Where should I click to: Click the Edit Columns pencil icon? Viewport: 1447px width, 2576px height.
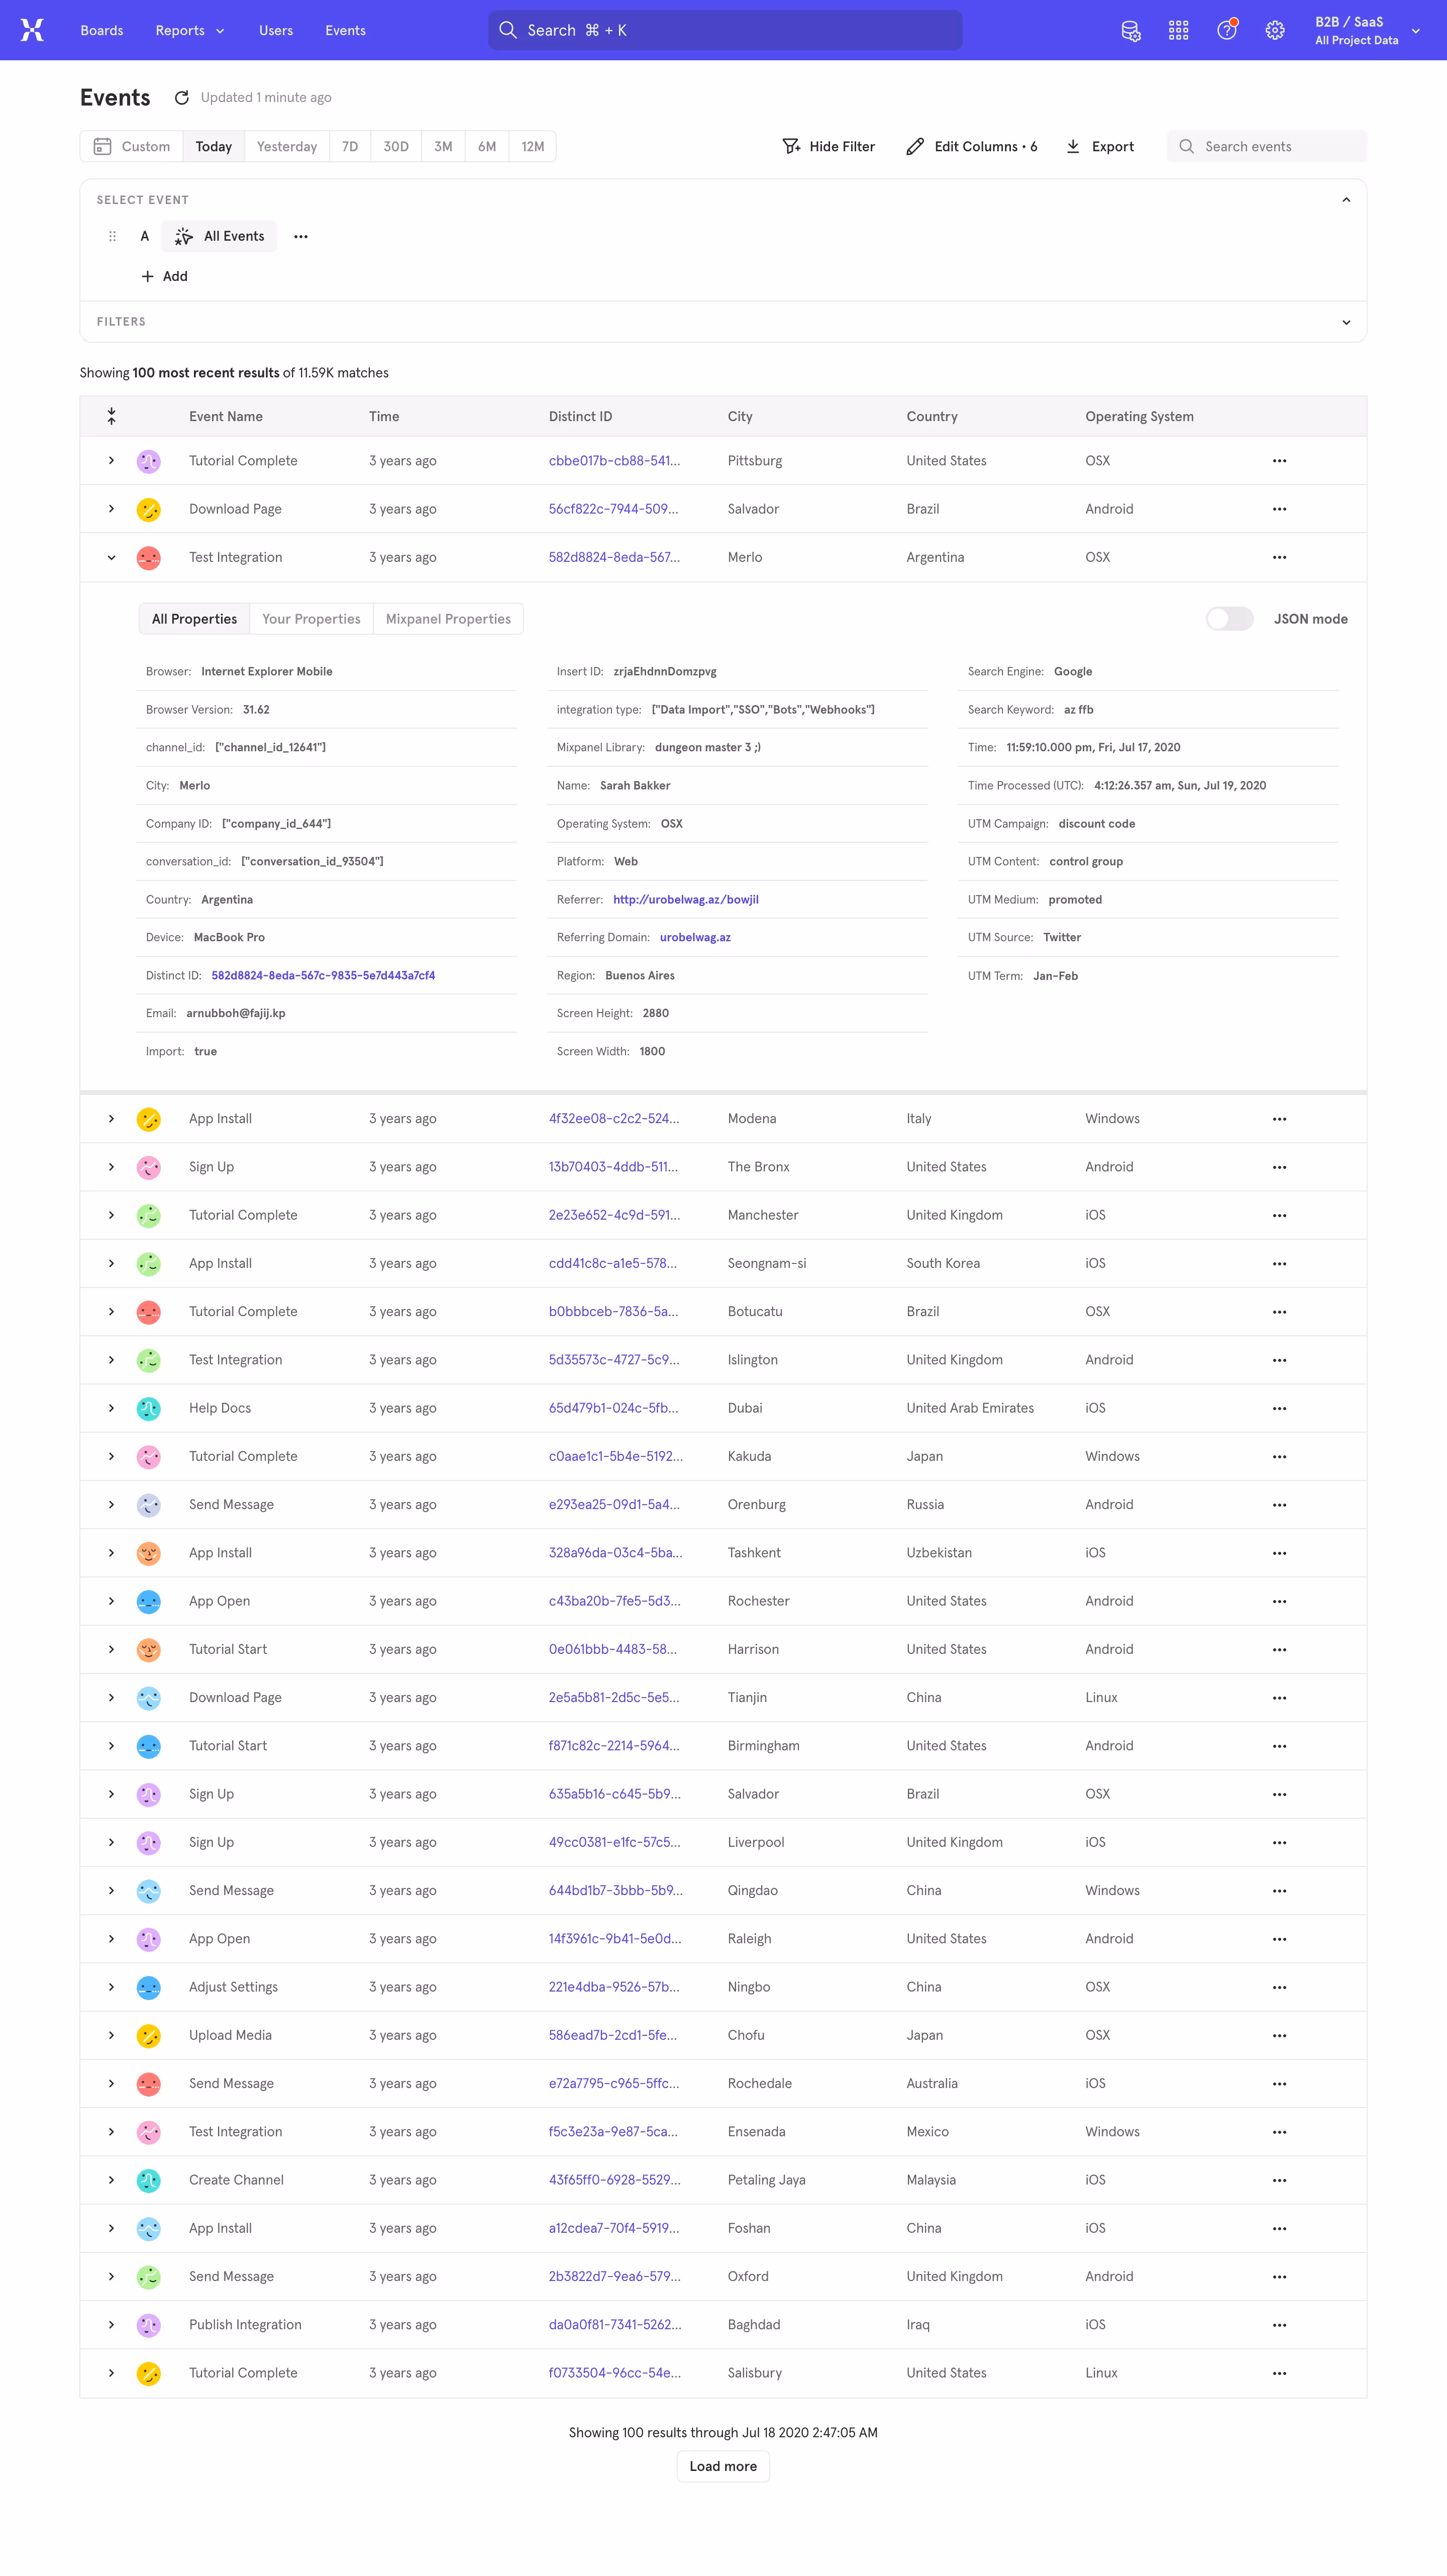pyautogui.click(x=915, y=146)
